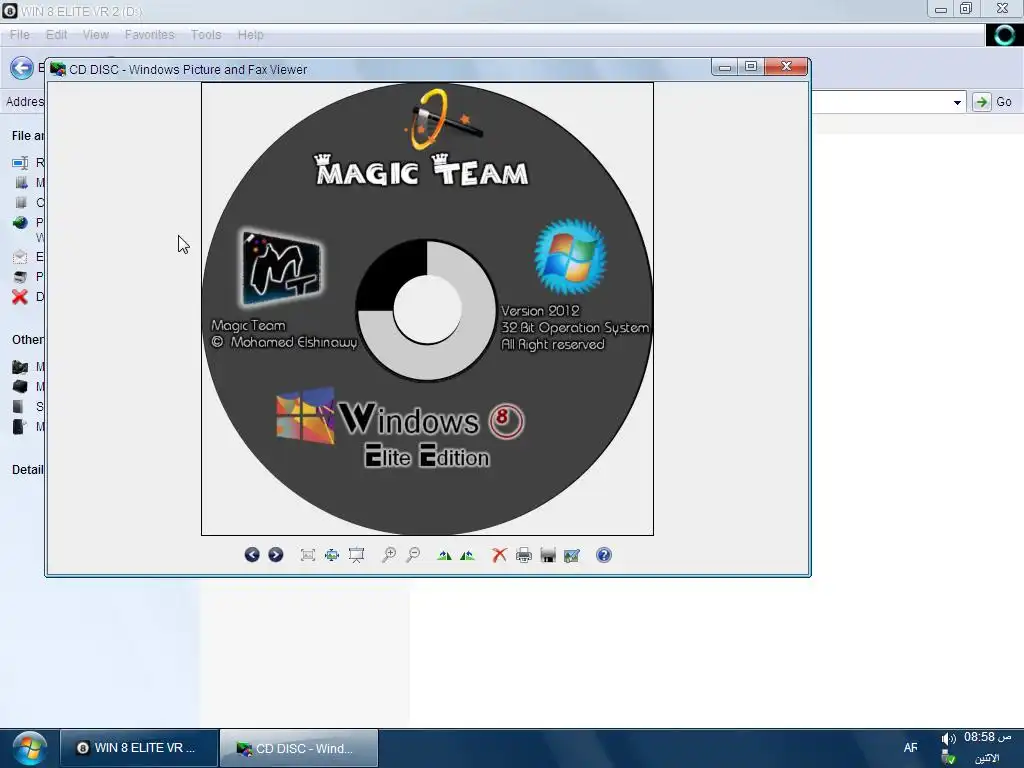Click the green shield tray icon
The image size is (1024, 768).
click(x=948, y=759)
